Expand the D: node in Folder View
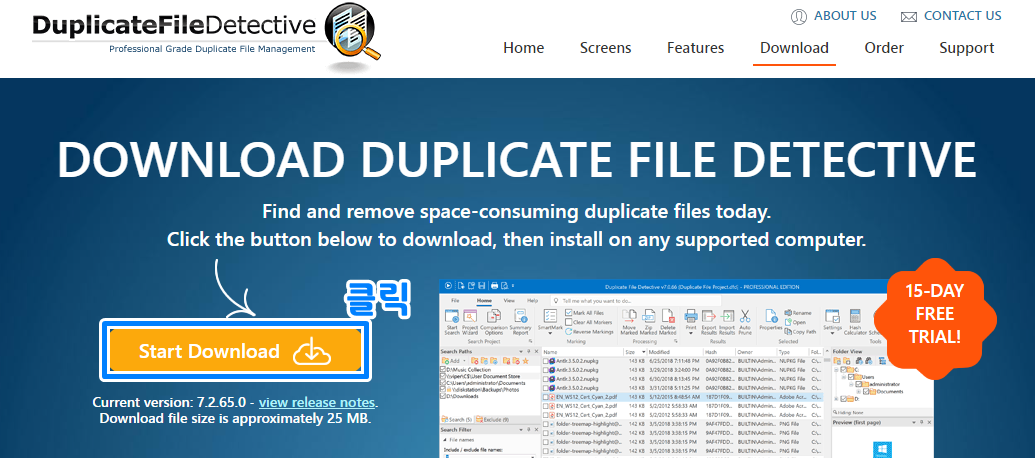The height and width of the screenshot is (458, 1035). 836,399
